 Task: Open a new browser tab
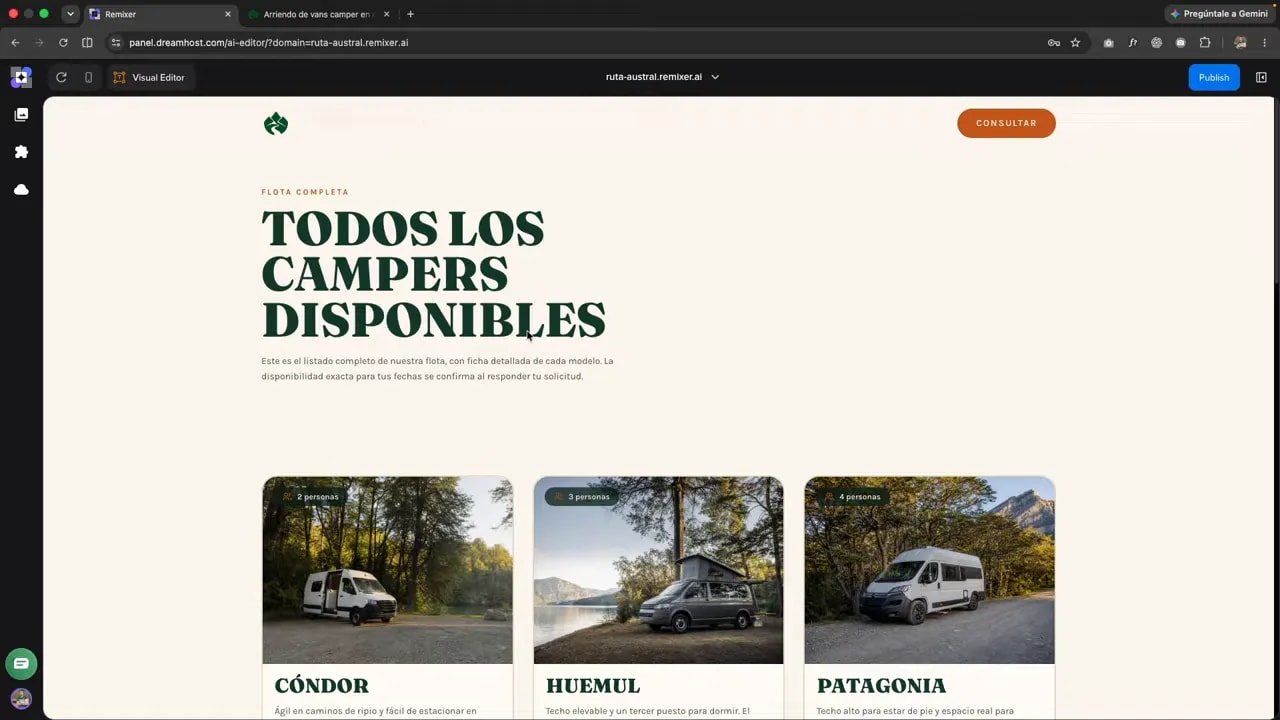[x=410, y=14]
